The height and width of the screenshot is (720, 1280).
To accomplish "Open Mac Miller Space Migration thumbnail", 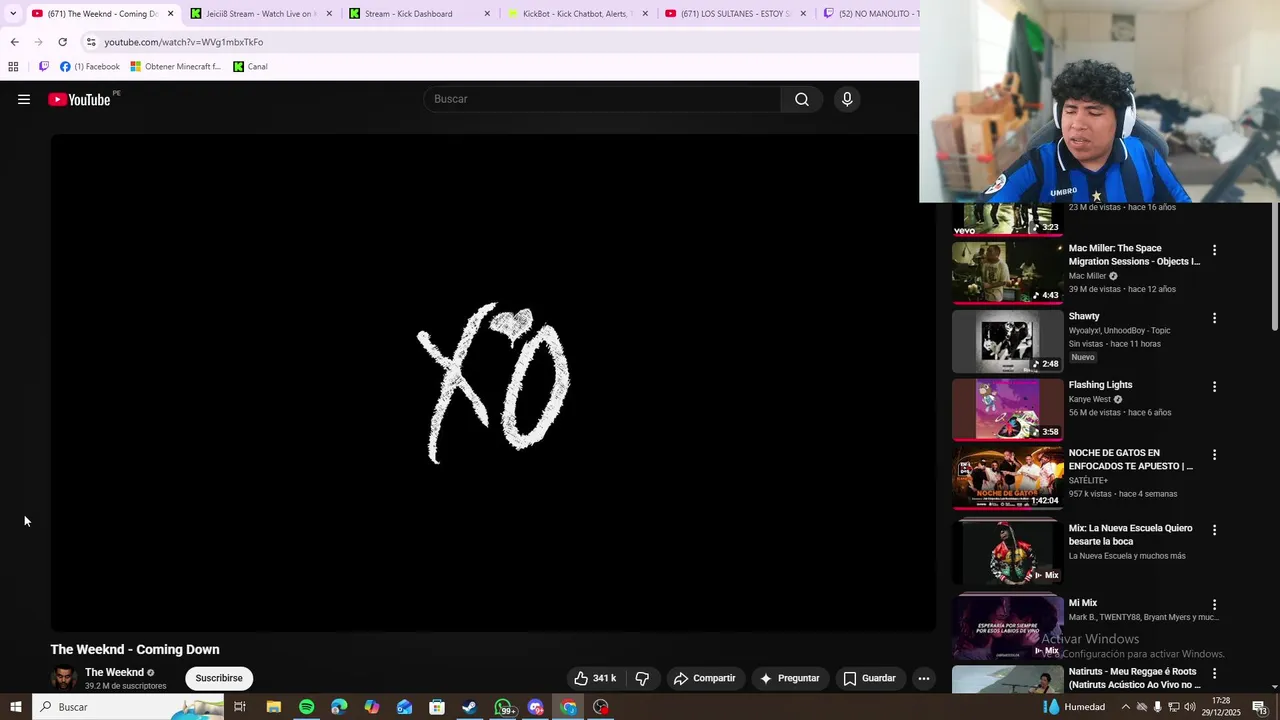I will point(1007,272).
